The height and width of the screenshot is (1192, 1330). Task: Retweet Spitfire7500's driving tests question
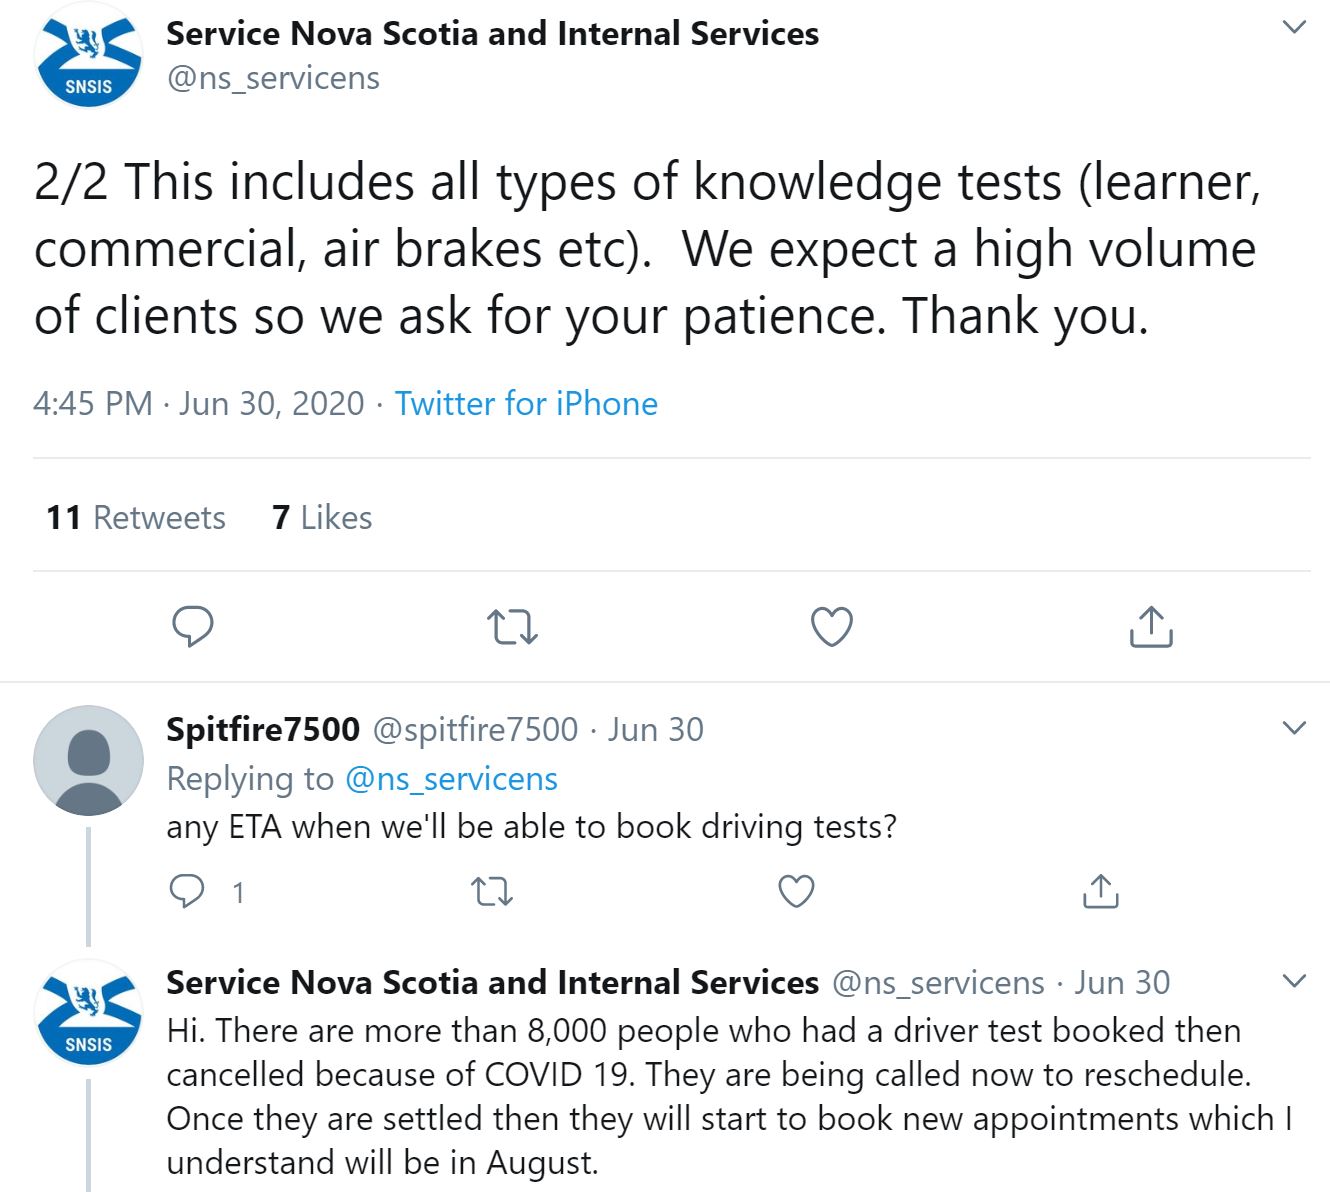coord(491,891)
